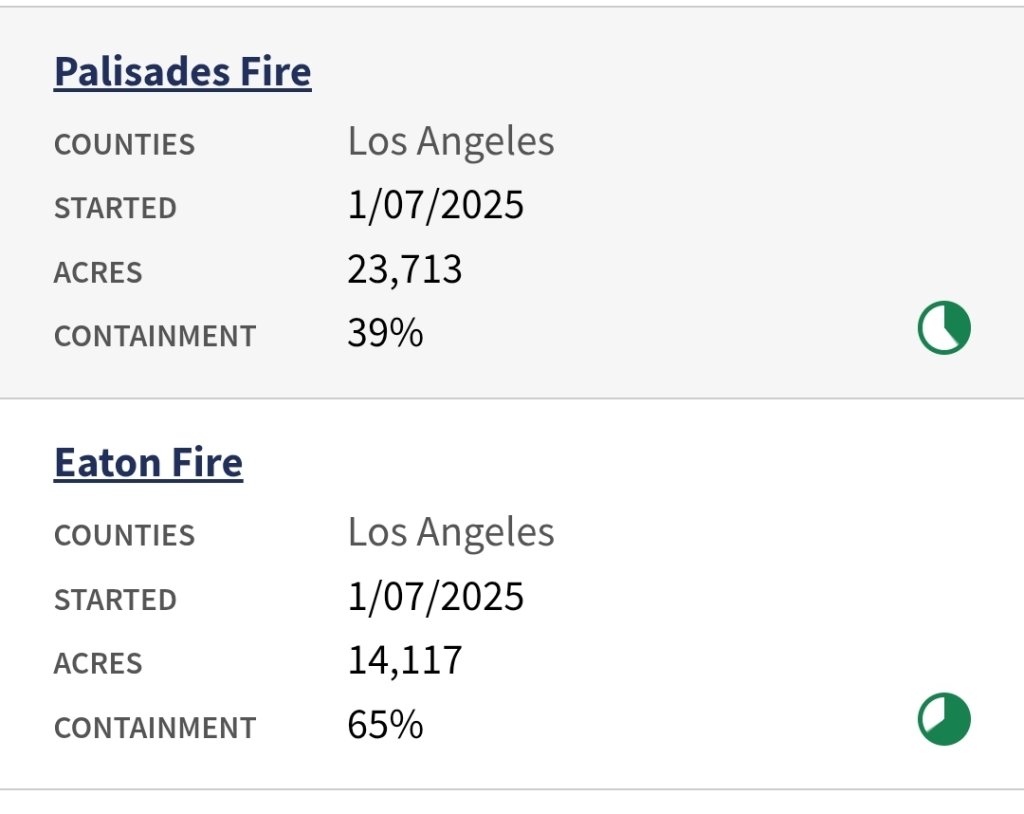Click the 14,117 acres figure

pyautogui.click(x=405, y=661)
